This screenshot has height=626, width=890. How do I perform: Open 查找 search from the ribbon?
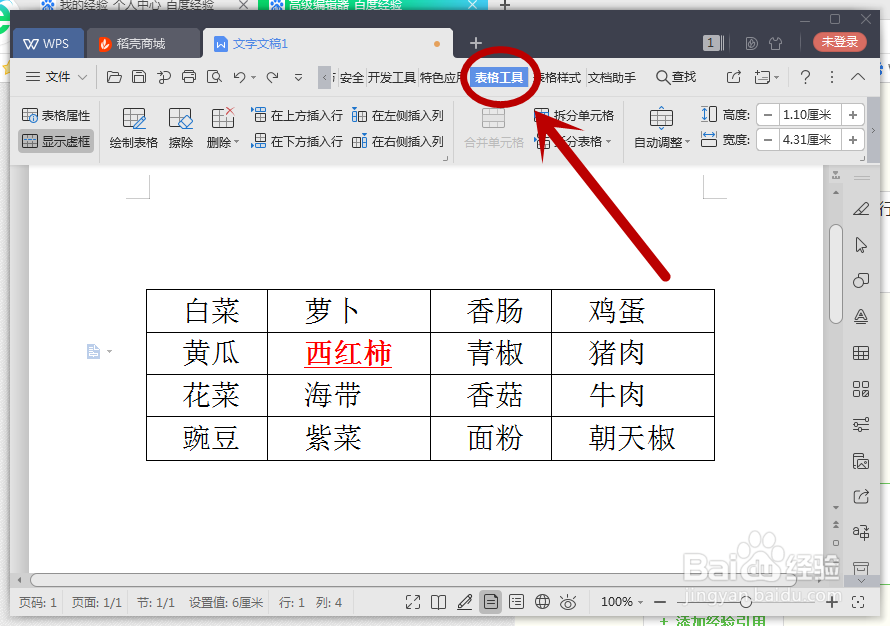point(677,76)
